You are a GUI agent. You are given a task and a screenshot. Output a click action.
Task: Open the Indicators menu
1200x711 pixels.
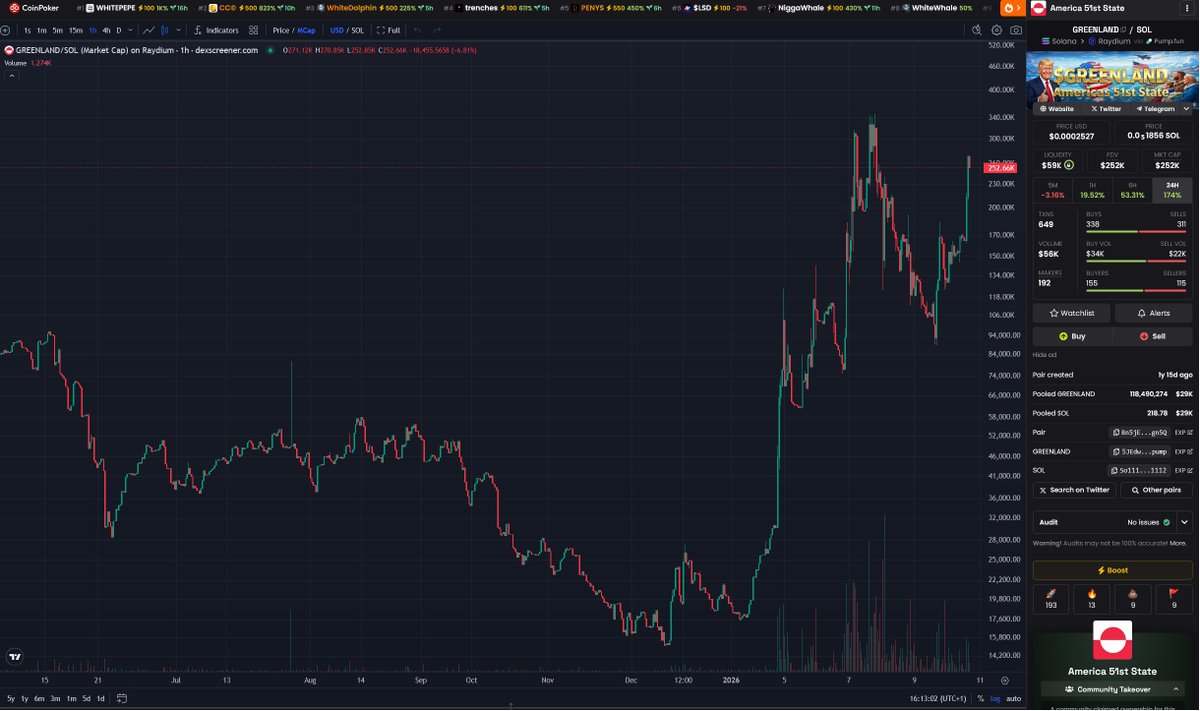point(215,30)
